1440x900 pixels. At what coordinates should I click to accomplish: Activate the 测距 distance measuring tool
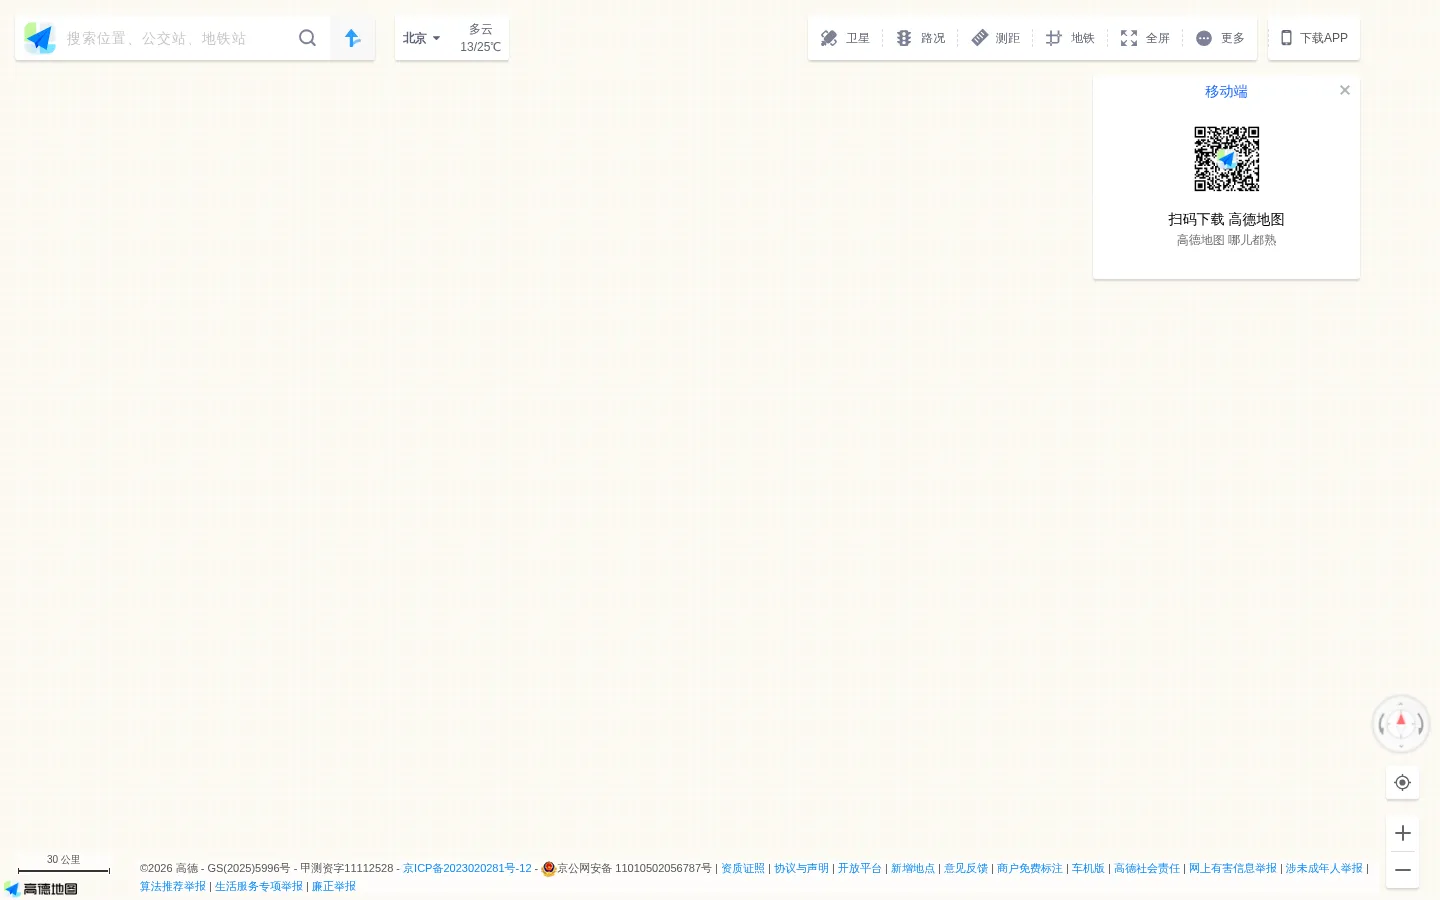(995, 38)
